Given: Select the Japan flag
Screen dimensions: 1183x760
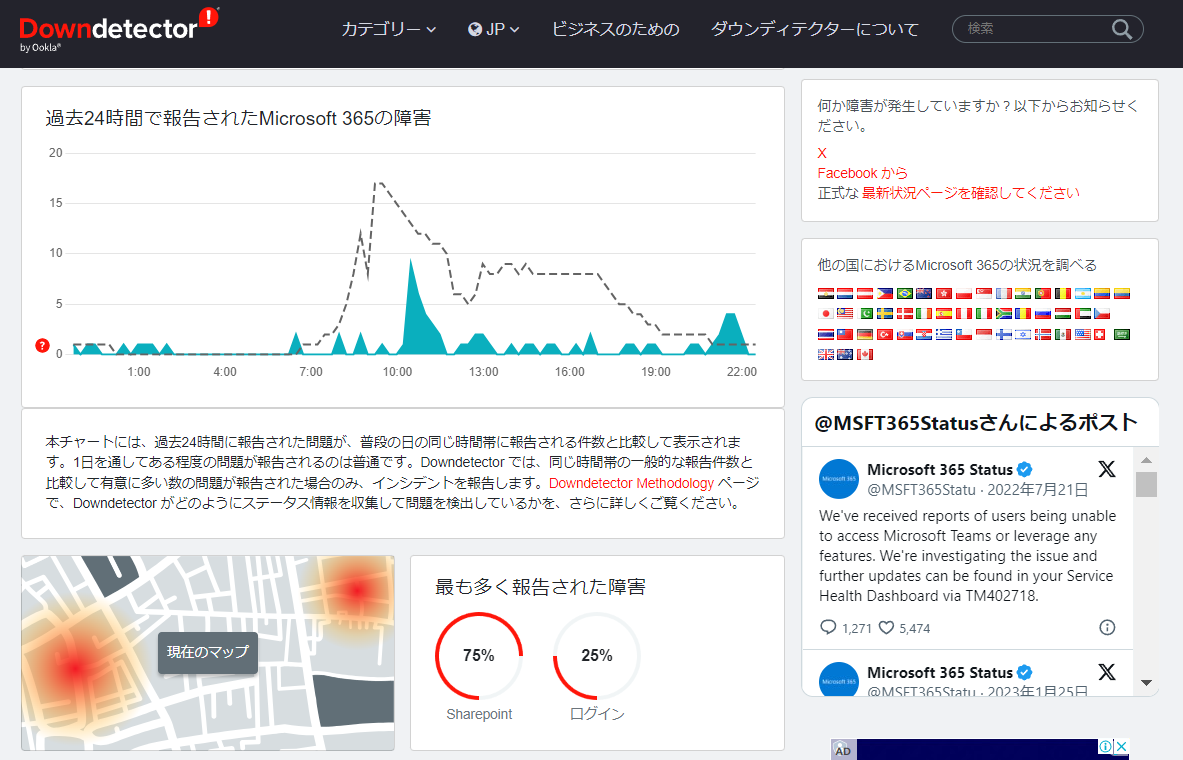Looking at the screenshot, I should (825, 313).
